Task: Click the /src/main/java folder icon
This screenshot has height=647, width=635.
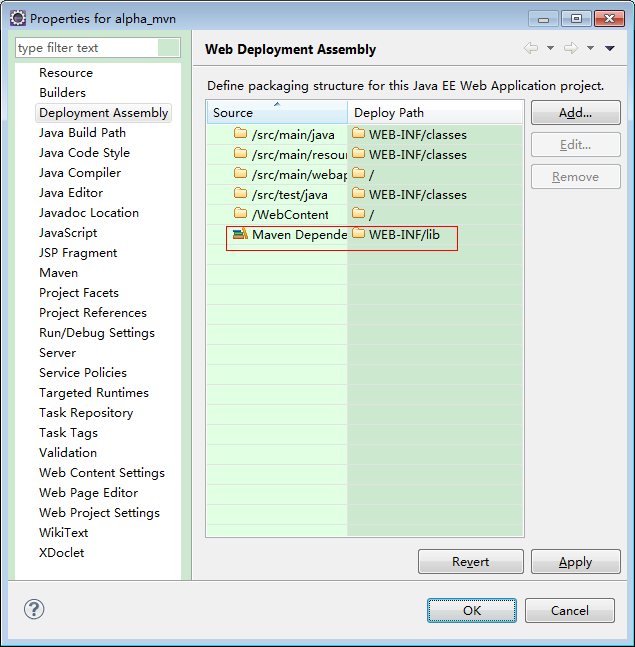Action: [x=240, y=133]
